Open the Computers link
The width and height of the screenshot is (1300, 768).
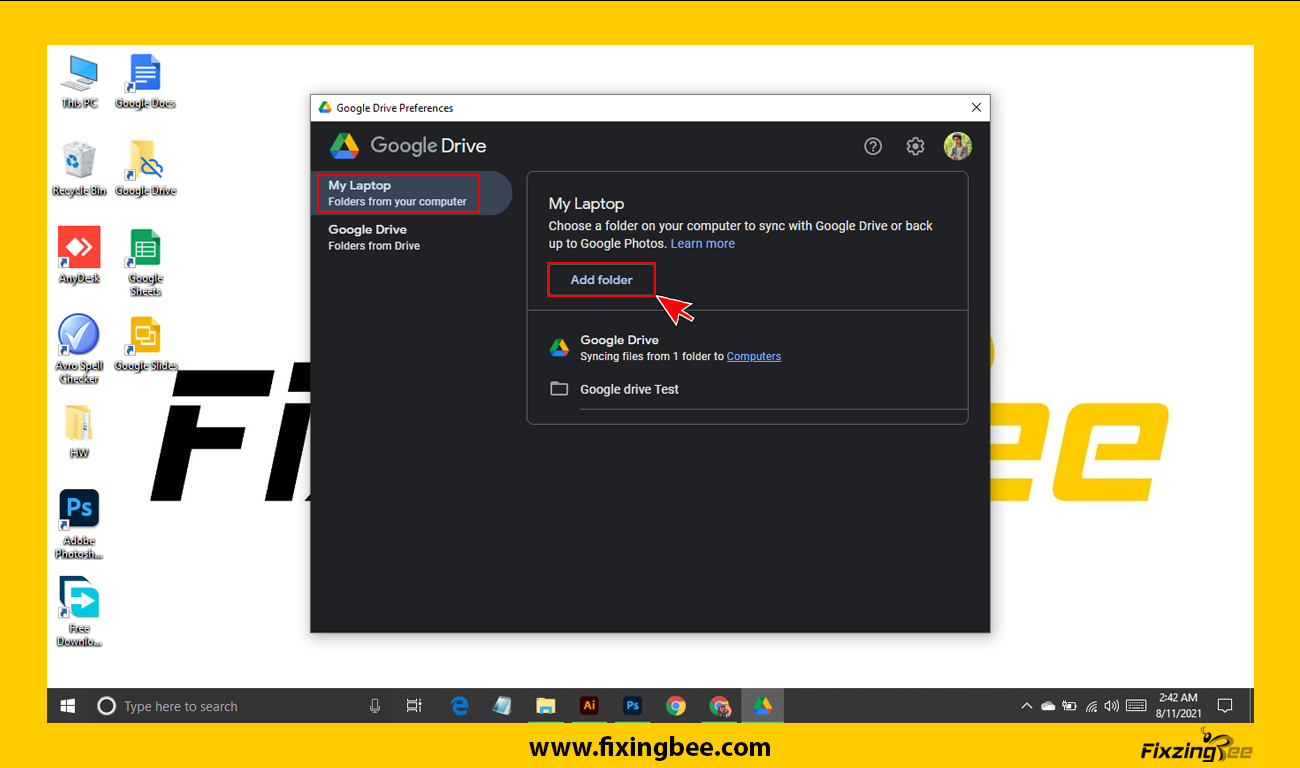coord(753,357)
